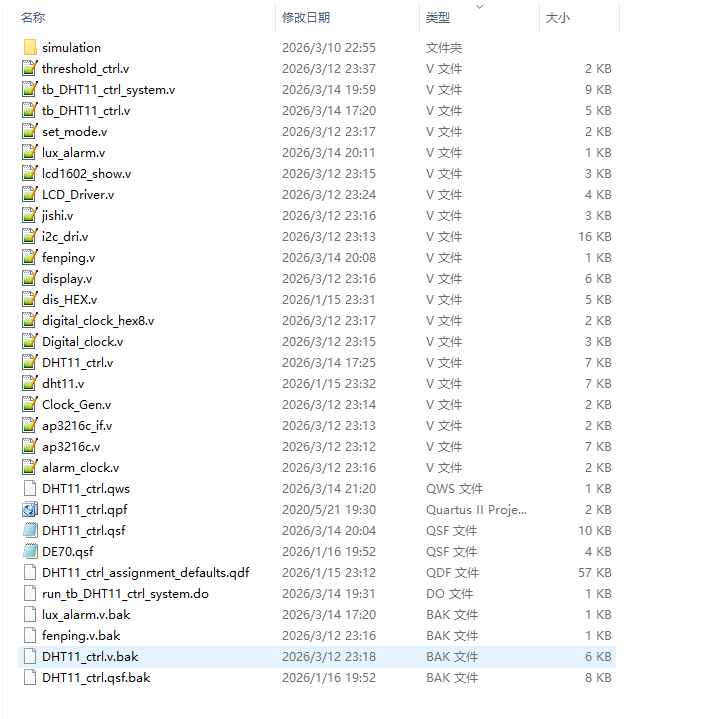The height and width of the screenshot is (719, 707).
Task: Select the file name DE70.qsf
Action: [x=68, y=552]
